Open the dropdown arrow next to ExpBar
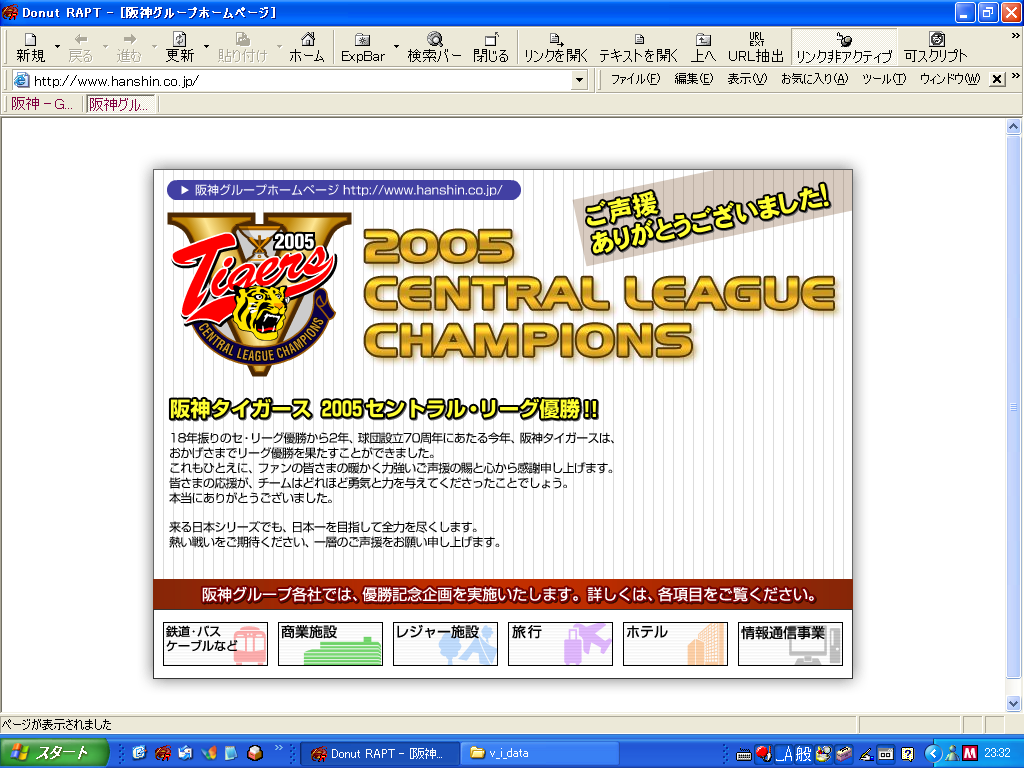Image resolution: width=1024 pixels, height=768 pixels. click(x=396, y=46)
